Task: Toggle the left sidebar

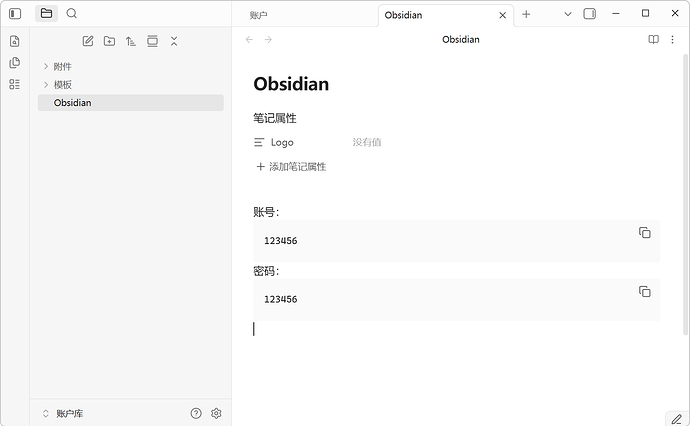Action: pos(15,14)
